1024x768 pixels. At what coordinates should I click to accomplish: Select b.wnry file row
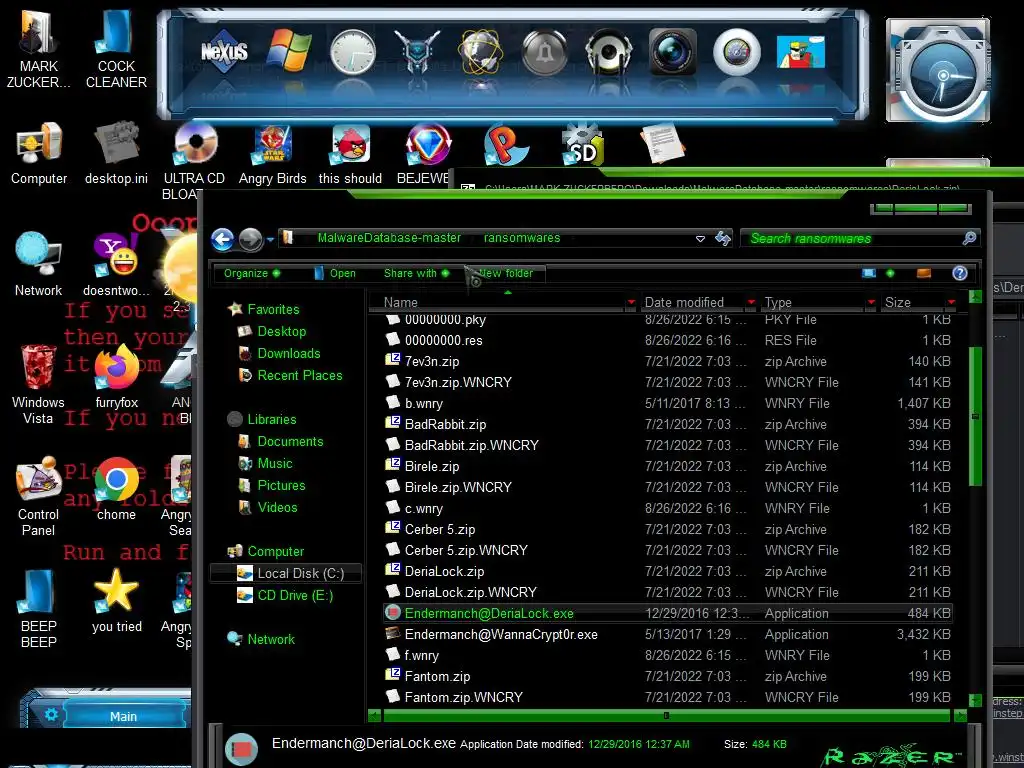667,404
